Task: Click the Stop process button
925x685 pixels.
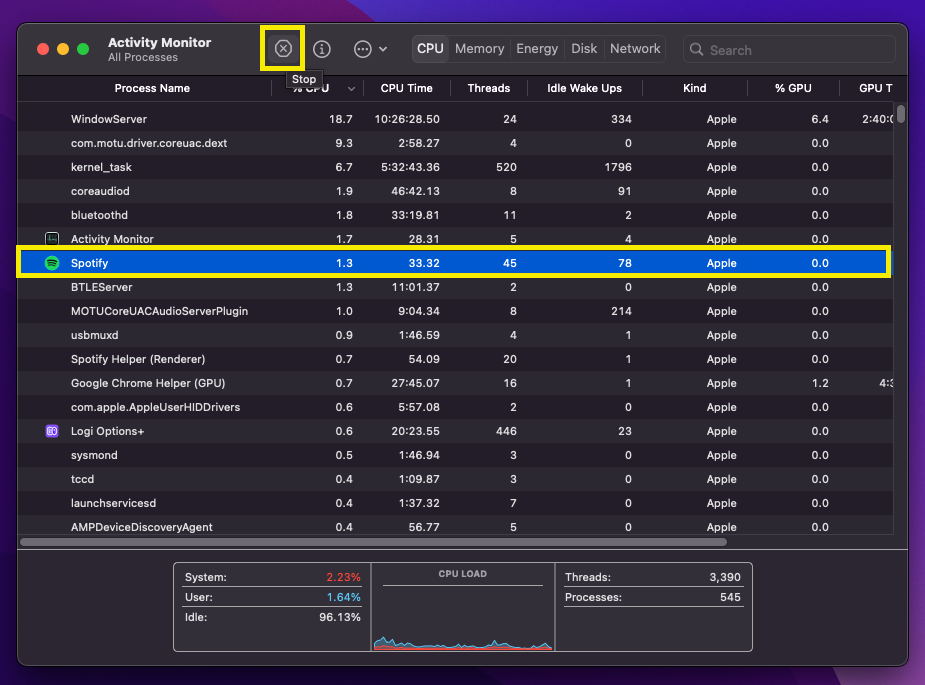Action: tap(283, 48)
